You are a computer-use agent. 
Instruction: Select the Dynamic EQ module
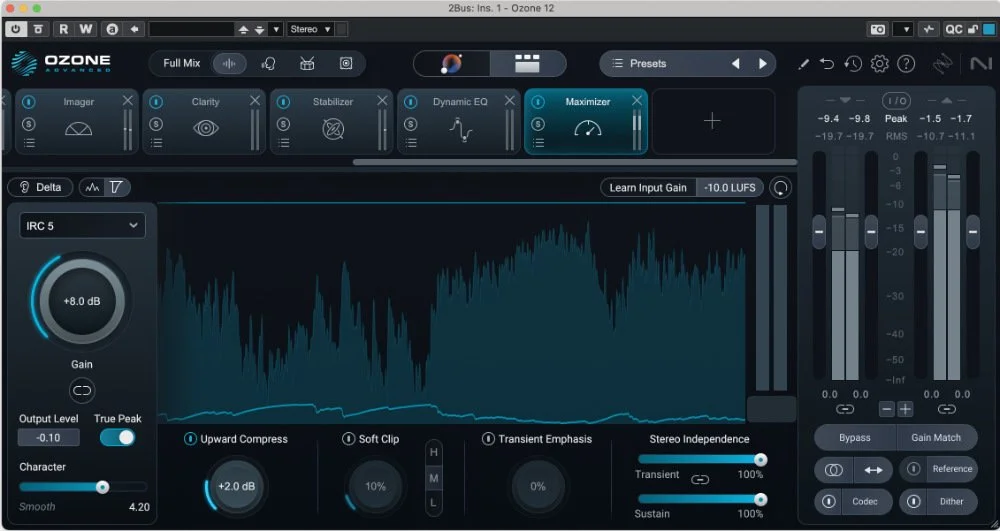(x=459, y=121)
